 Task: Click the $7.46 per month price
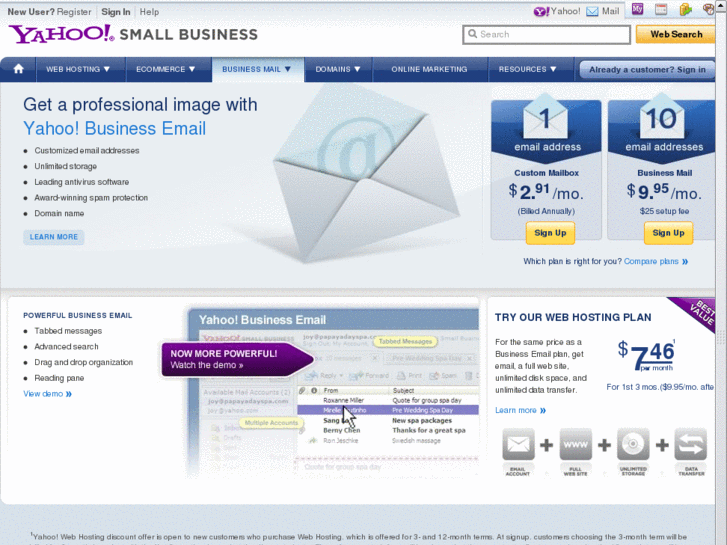tap(646, 355)
